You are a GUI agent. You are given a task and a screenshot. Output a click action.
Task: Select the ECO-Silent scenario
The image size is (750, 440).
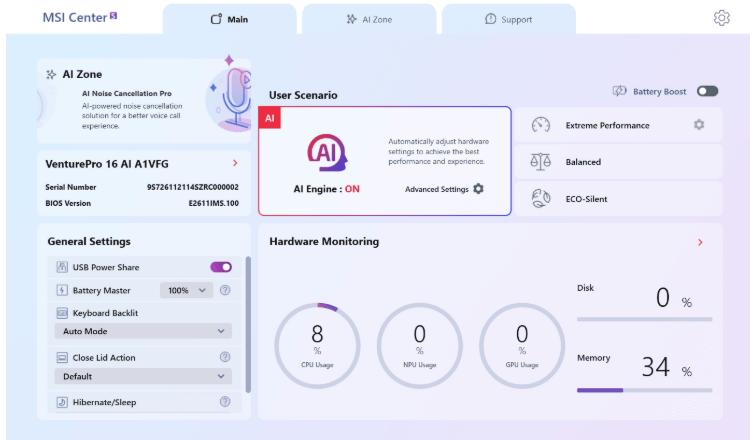coord(618,198)
